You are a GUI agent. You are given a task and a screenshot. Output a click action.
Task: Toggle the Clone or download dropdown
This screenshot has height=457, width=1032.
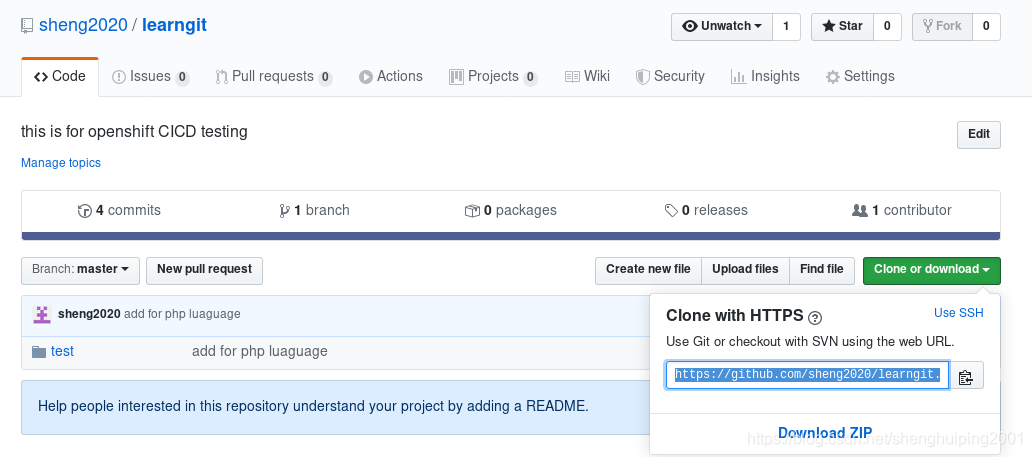click(931, 270)
